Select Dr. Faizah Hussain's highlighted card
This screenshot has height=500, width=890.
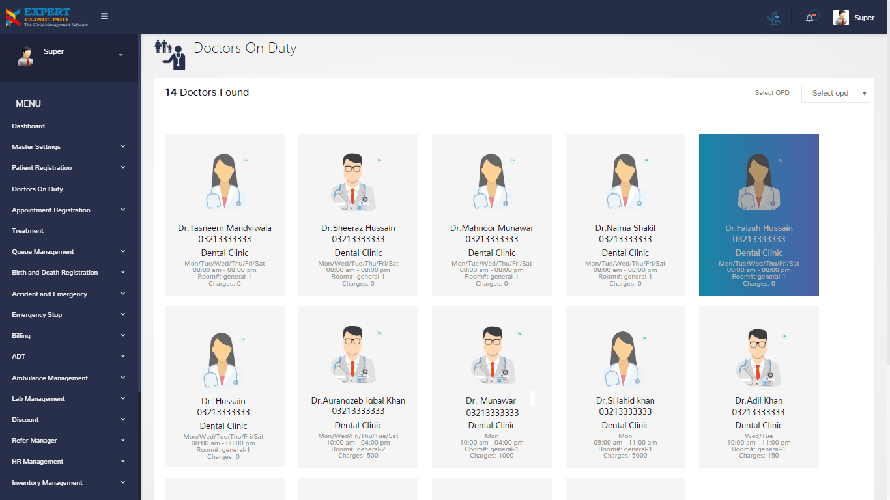pos(759,214)
